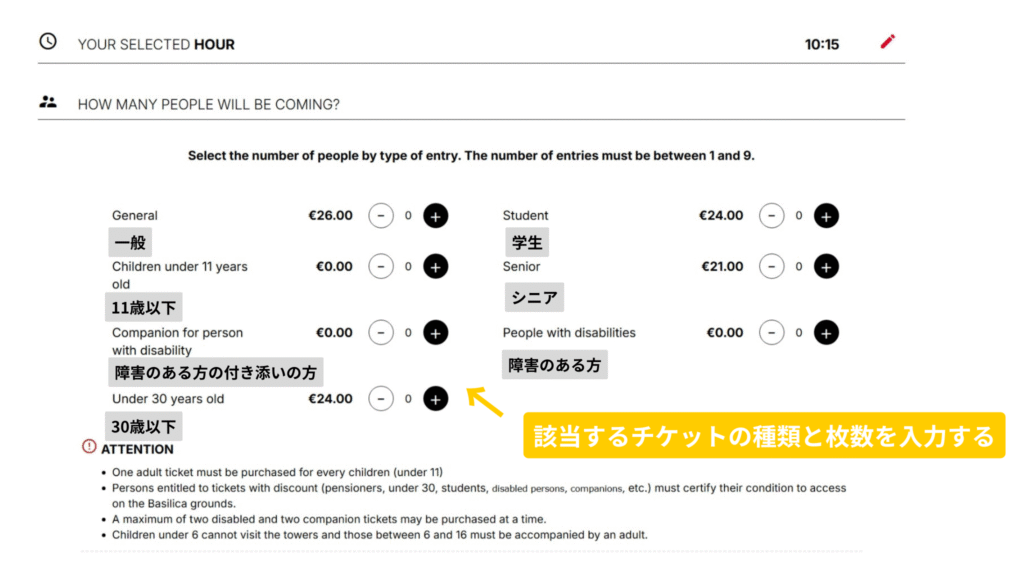Click the clock icon beside selected hour
Image resolution: width=1024 pixels, height=576 pixels.
(x=47, y=42)
